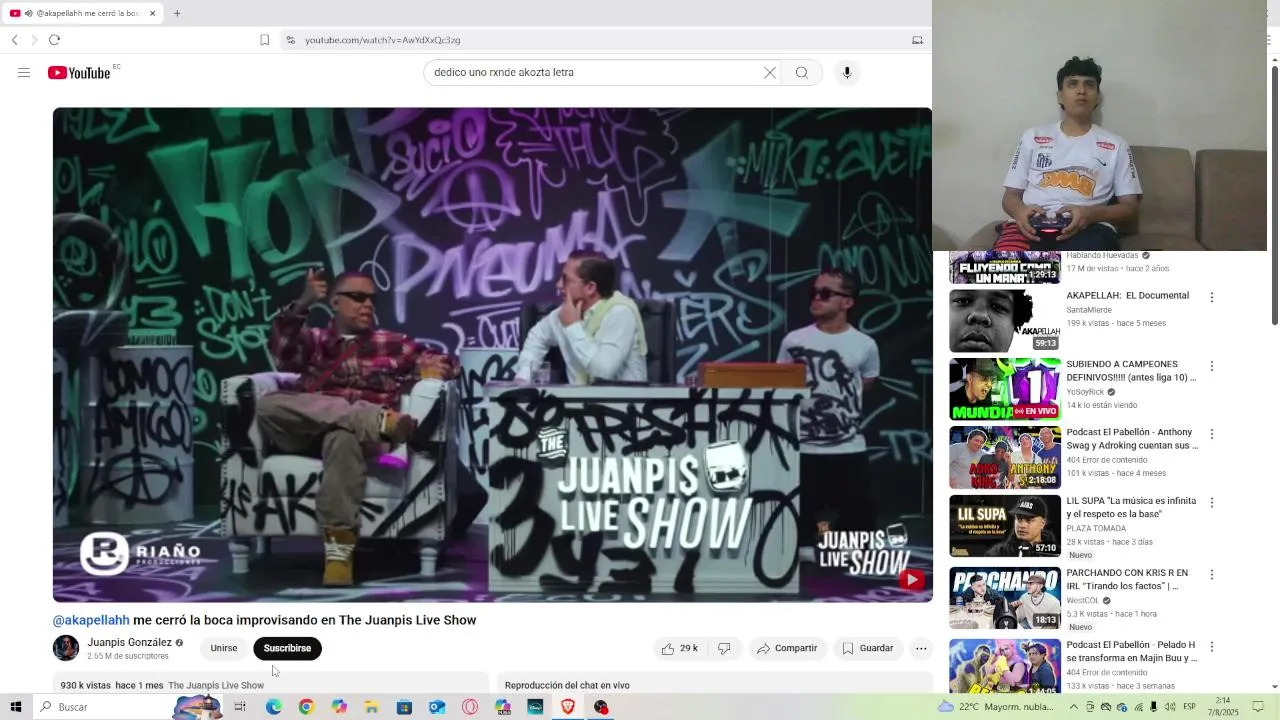Viewport: 1280px width, 720px height.
Task: Bookmark this page using bookmark icon
Action: [264, 40]
